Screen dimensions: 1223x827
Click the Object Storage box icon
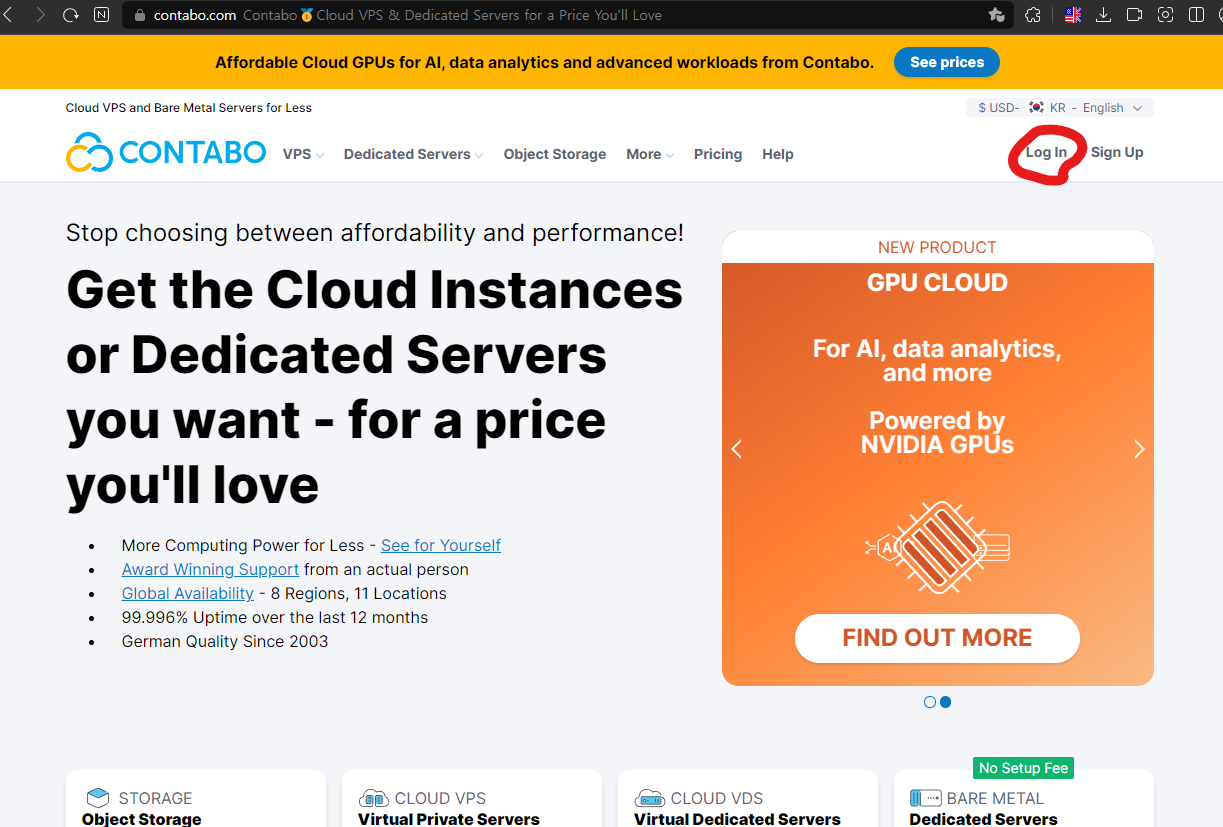coord(98,798)
